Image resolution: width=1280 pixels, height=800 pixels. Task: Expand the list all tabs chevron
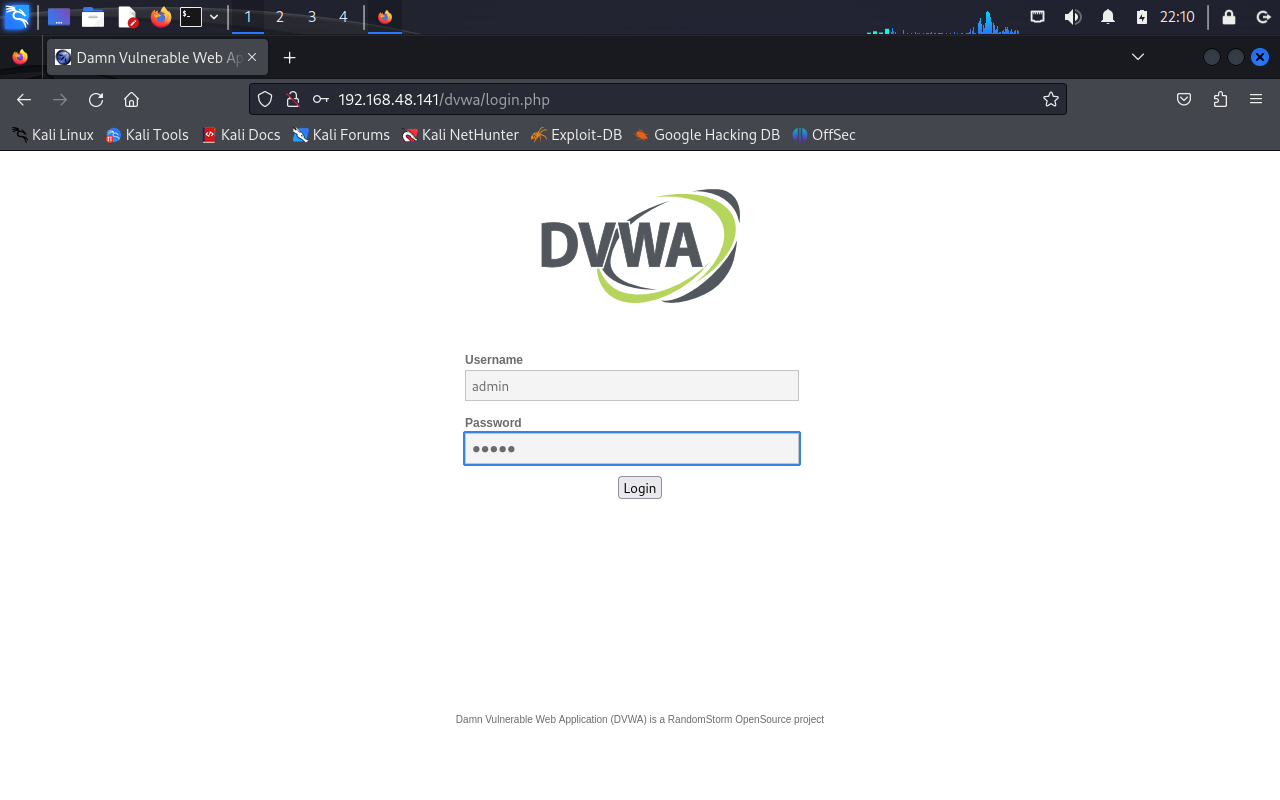tap(1138, 57)
